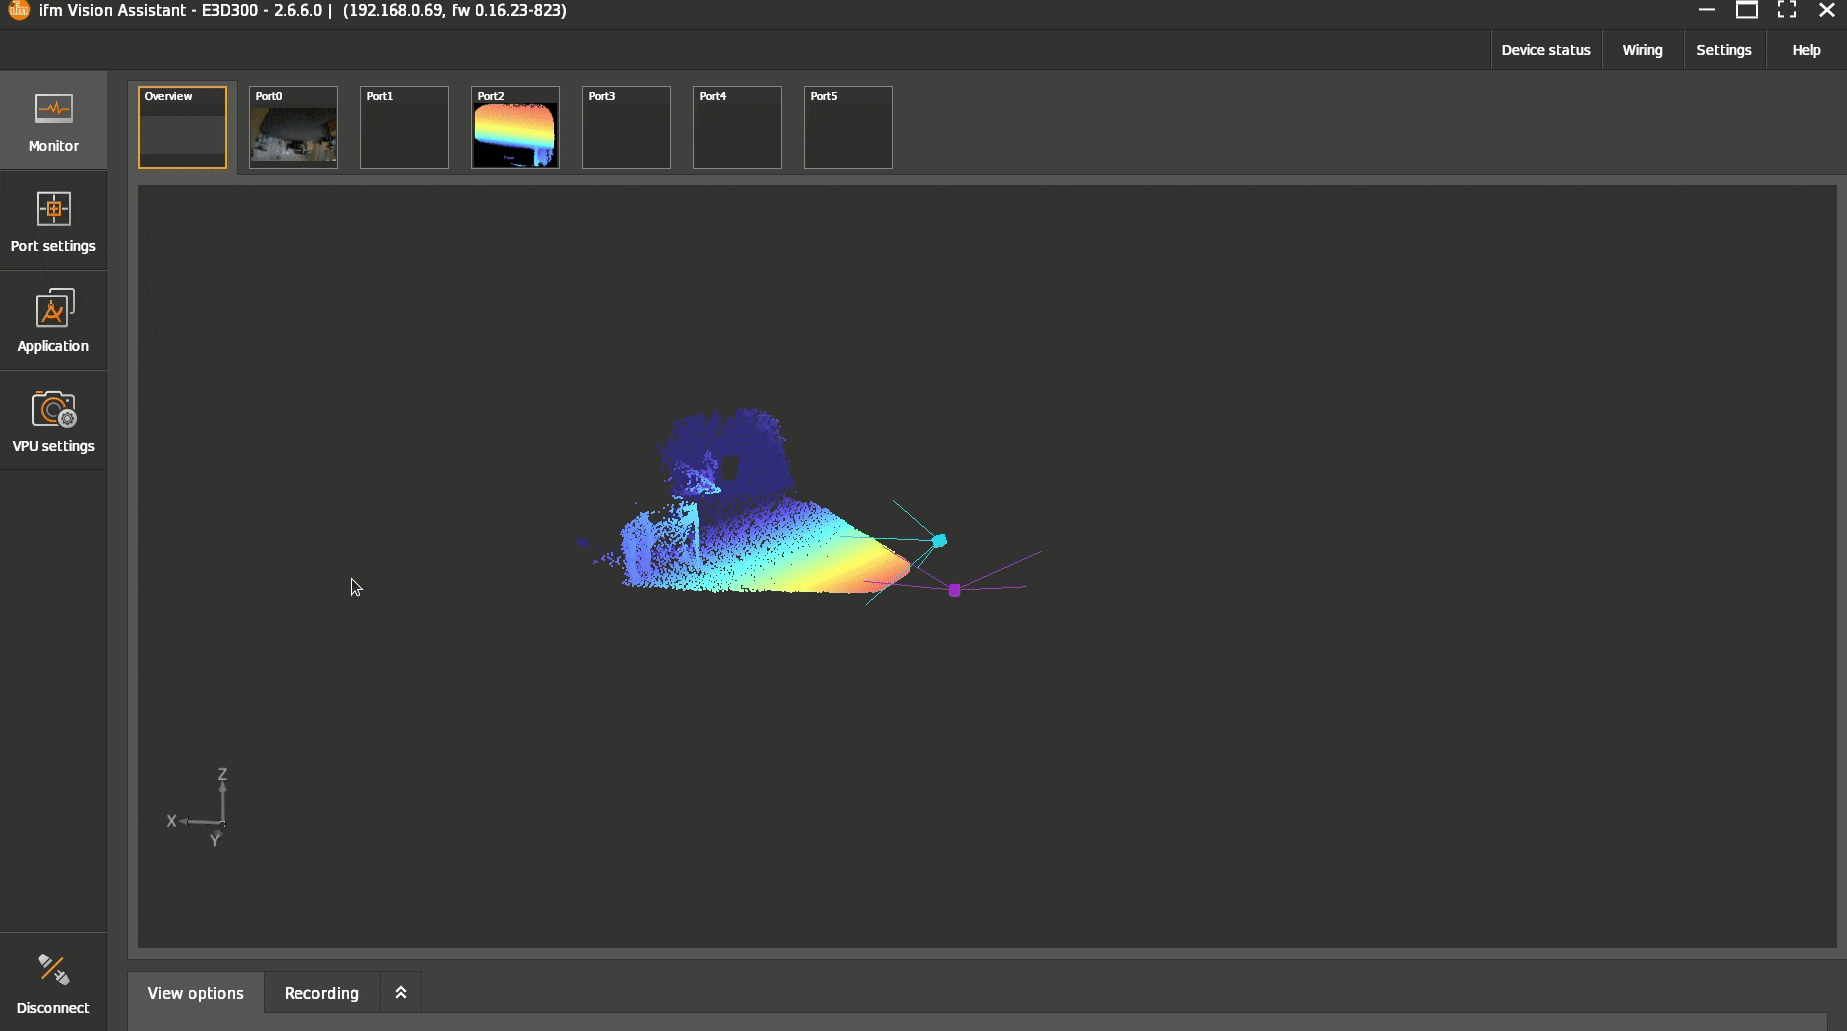Open VPU settings camera icon
Viewport: 1847px width, 1031px height.
(53, 409)
